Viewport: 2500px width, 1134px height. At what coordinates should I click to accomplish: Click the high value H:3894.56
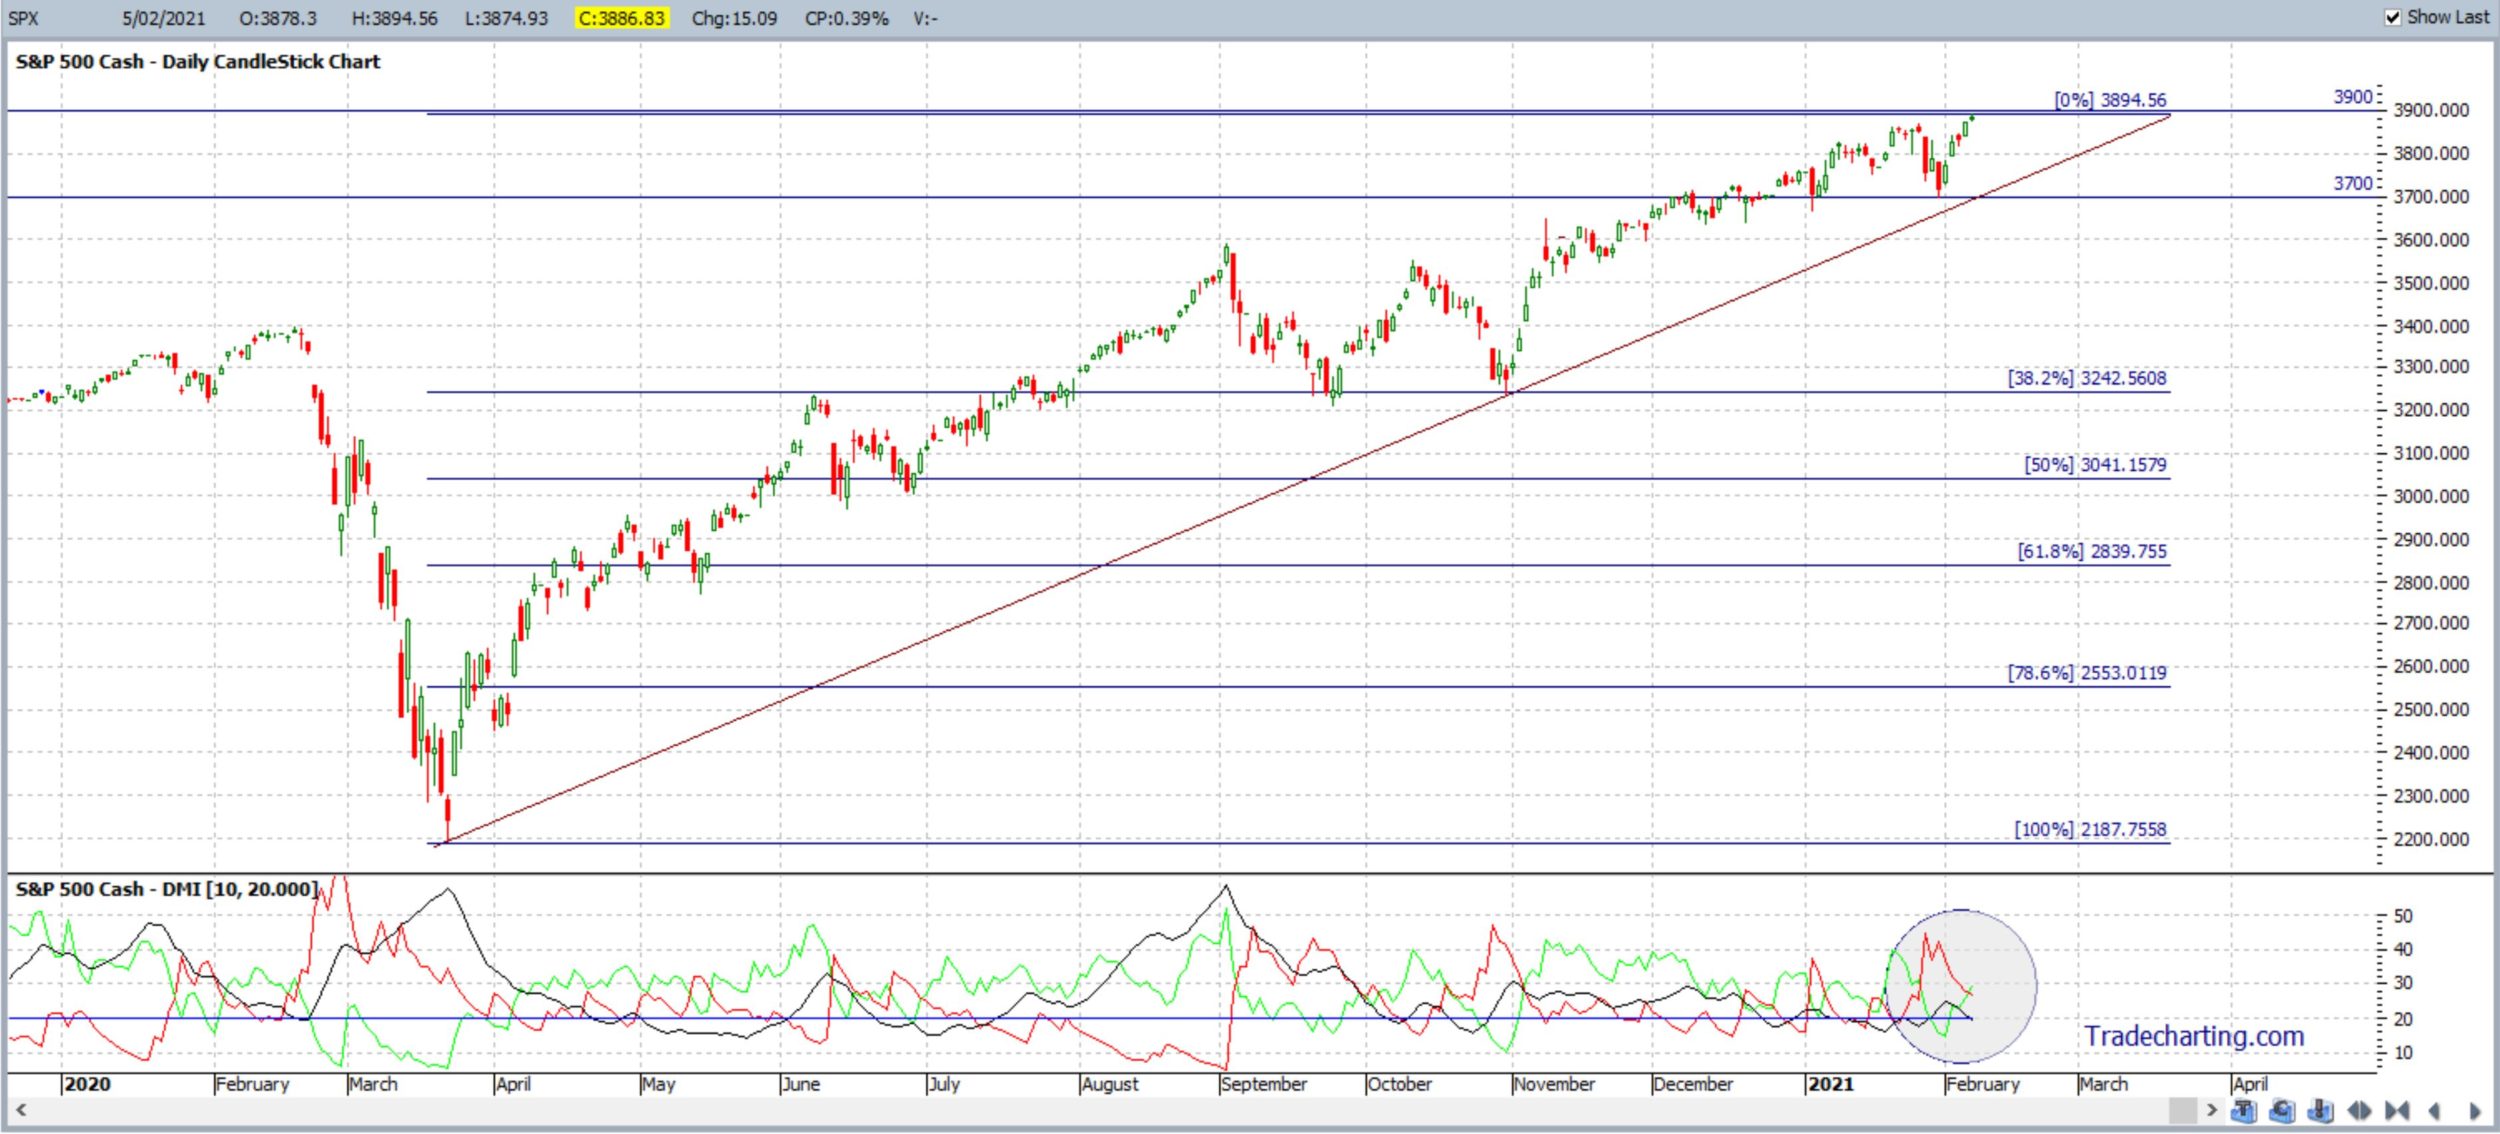(x=394, y=19)
